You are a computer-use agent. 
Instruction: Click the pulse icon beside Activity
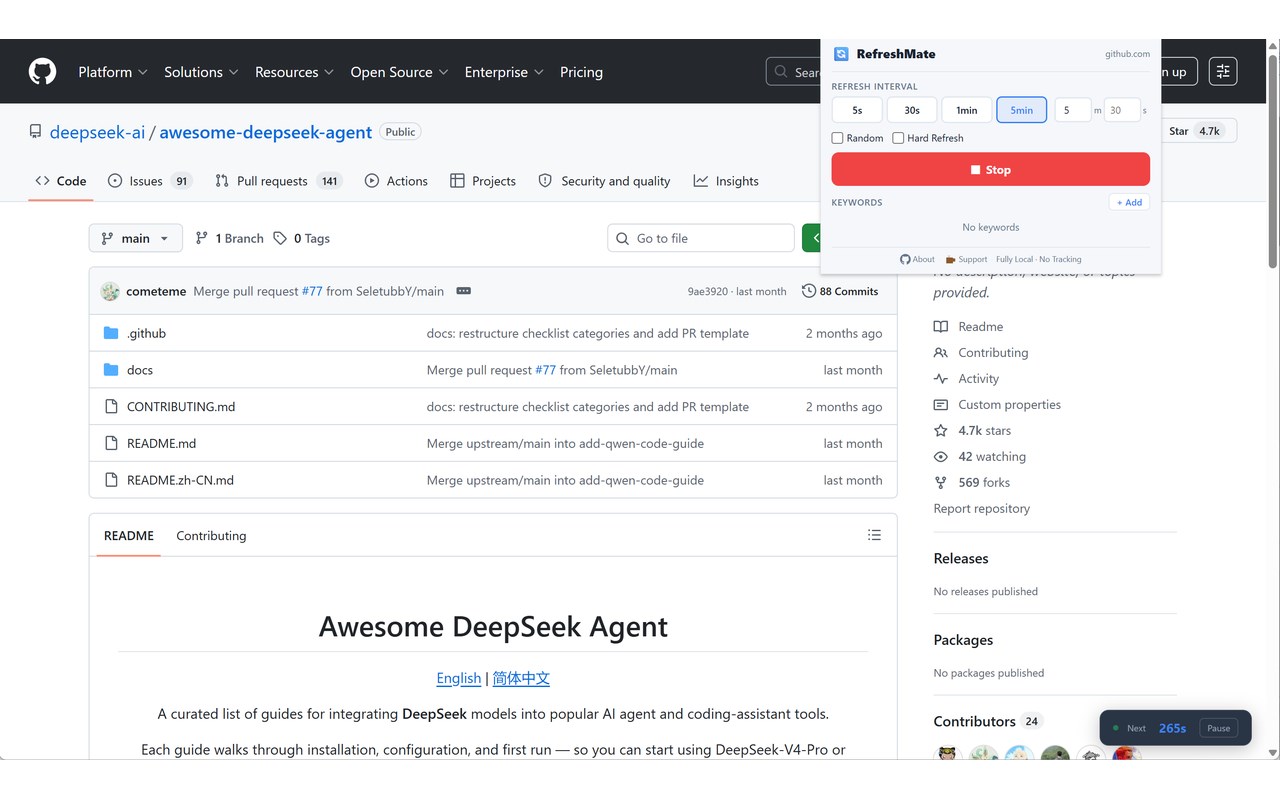[x=941, y=379]
